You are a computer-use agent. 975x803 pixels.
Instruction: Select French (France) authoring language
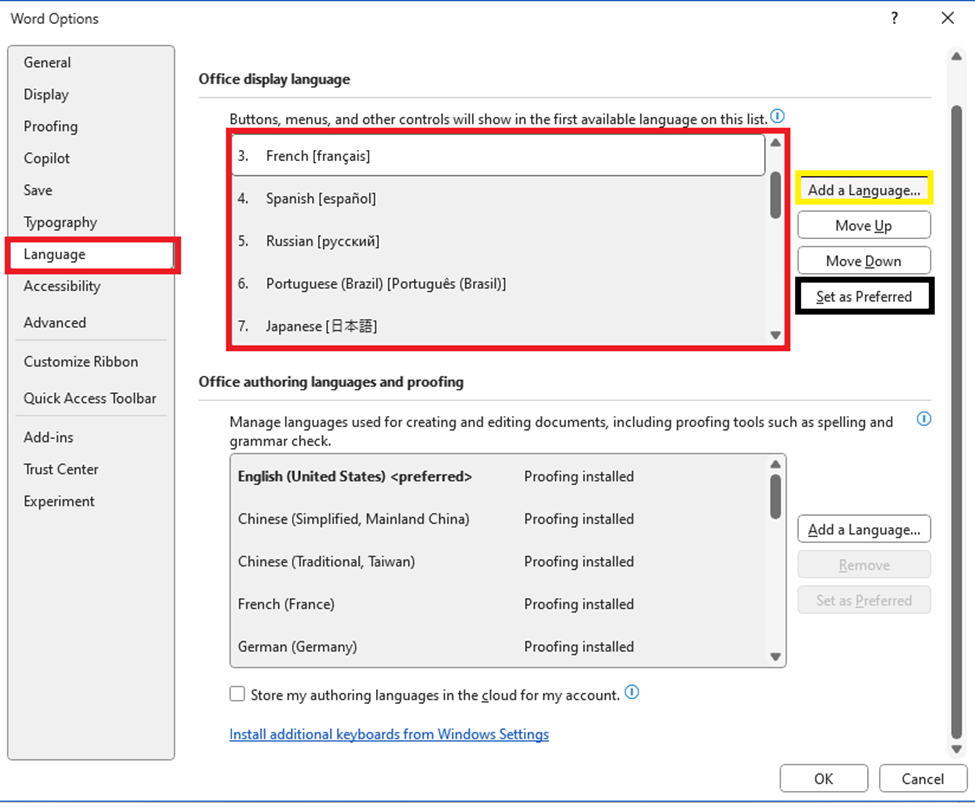[499, 604]
